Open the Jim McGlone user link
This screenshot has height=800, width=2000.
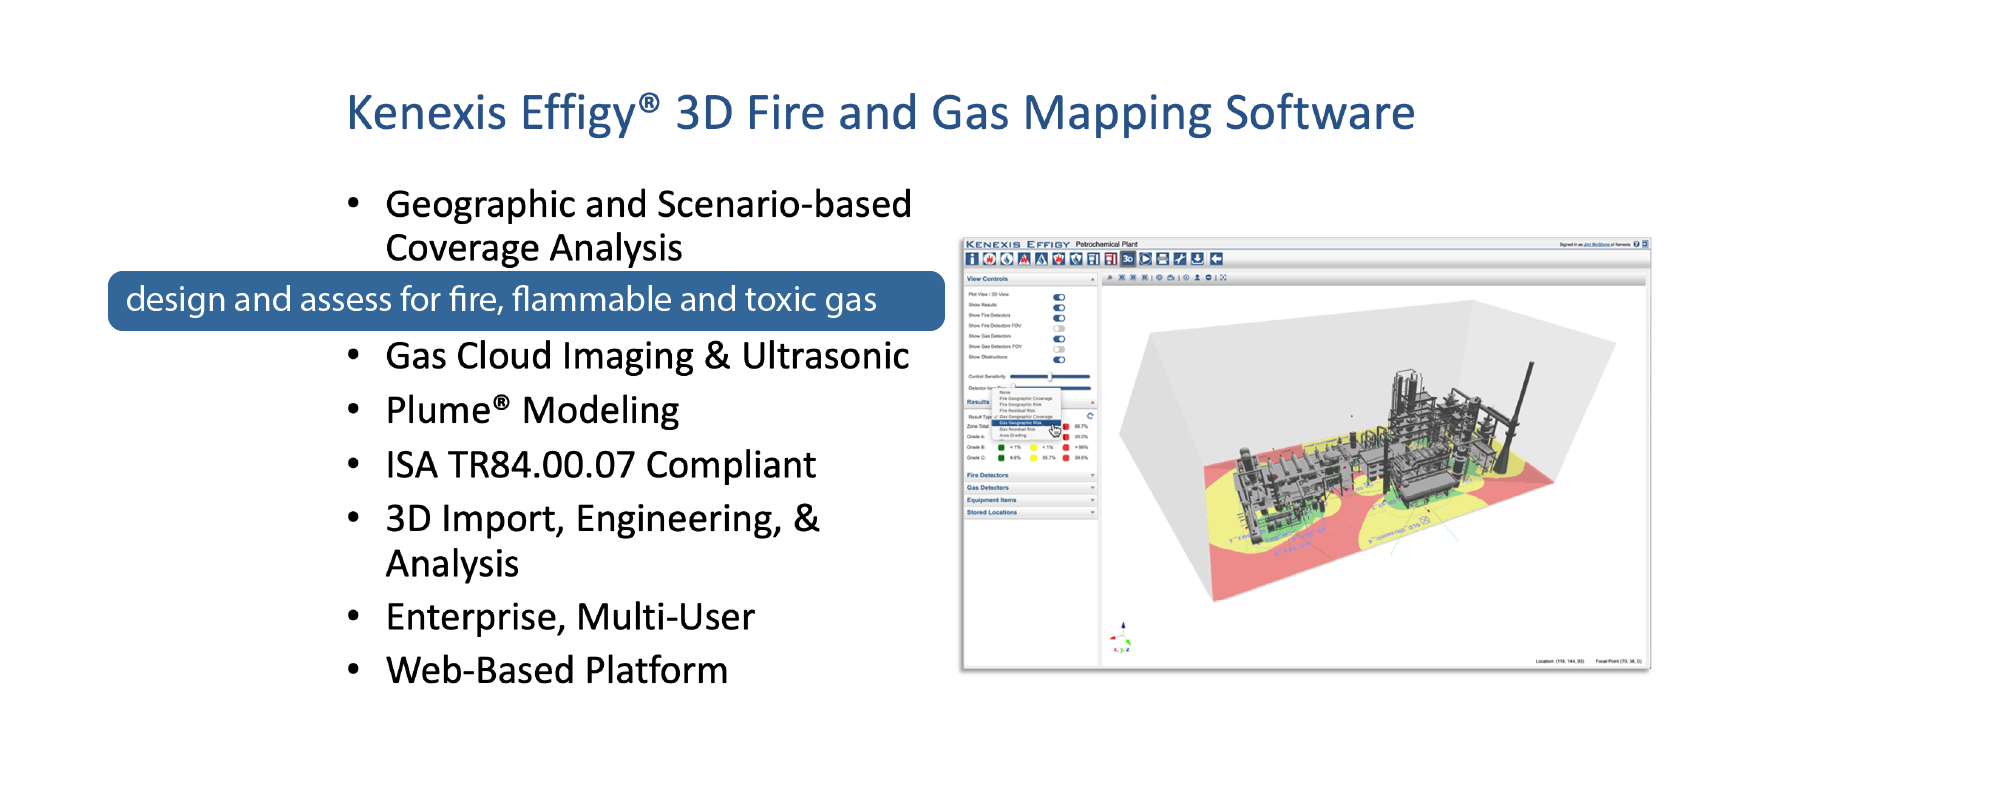tap(1597, 244)
